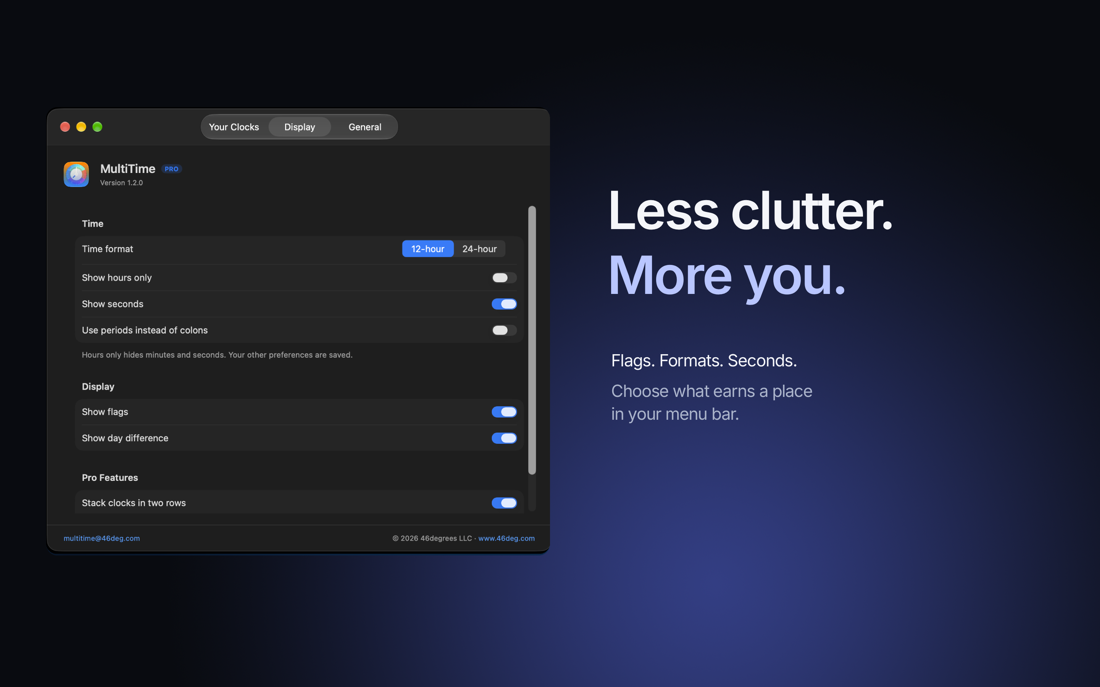
Task: Switch to the Your Clocks tab
Action: [x=234, y=127]
